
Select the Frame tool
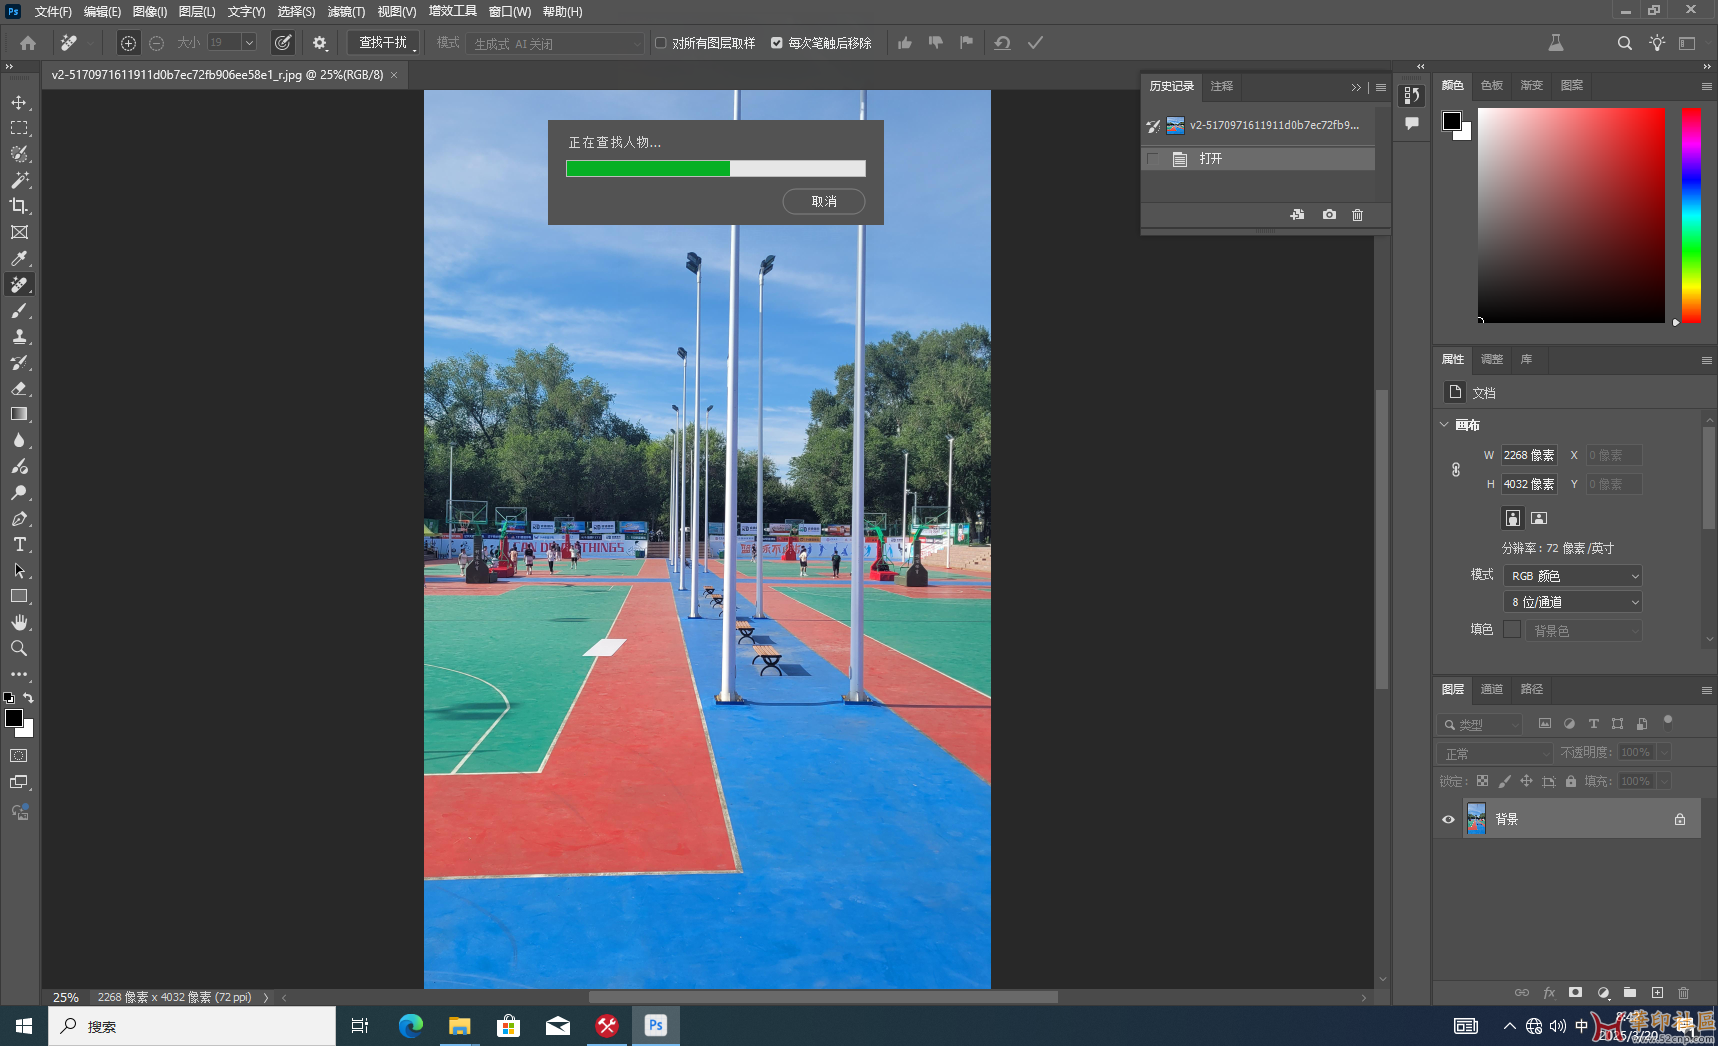coord(19,232)
